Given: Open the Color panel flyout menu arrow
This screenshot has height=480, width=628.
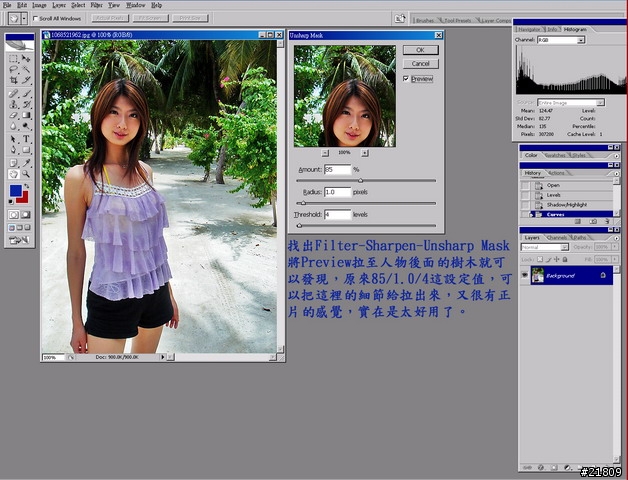Looking at the screenshot, I should point(616,155).
